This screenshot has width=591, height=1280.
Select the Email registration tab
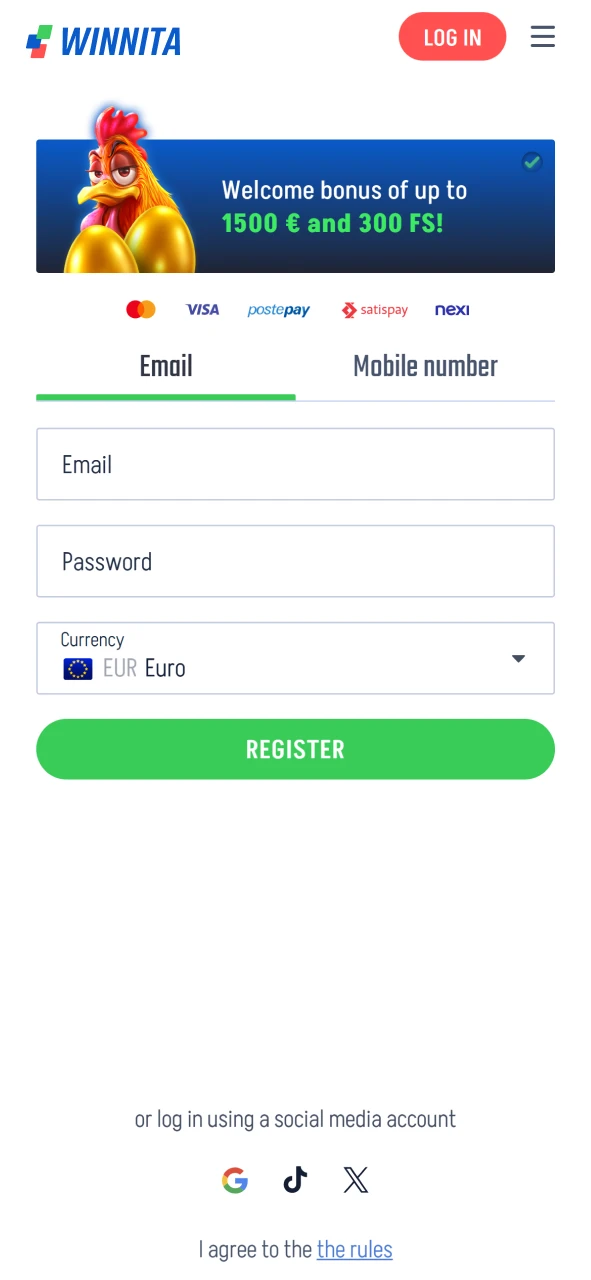(165, 366)
